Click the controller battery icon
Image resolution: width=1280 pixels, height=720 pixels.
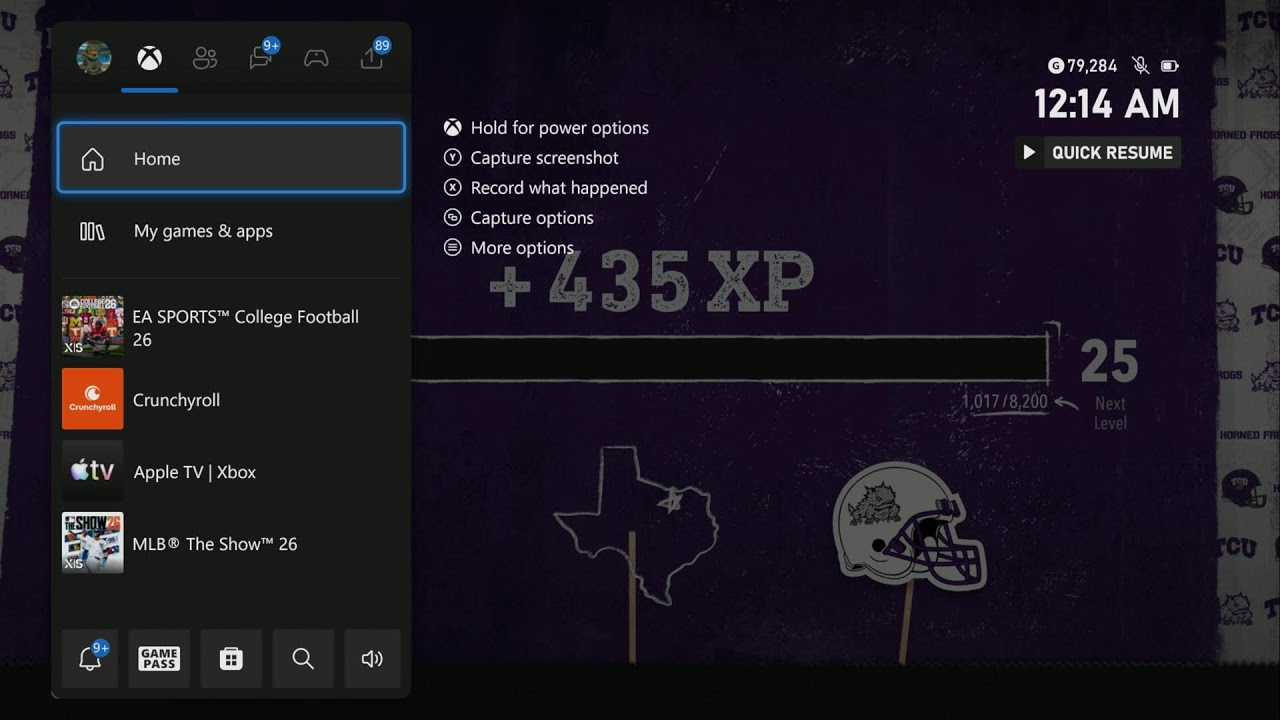pyautogui.click(x=1169, y=66)
